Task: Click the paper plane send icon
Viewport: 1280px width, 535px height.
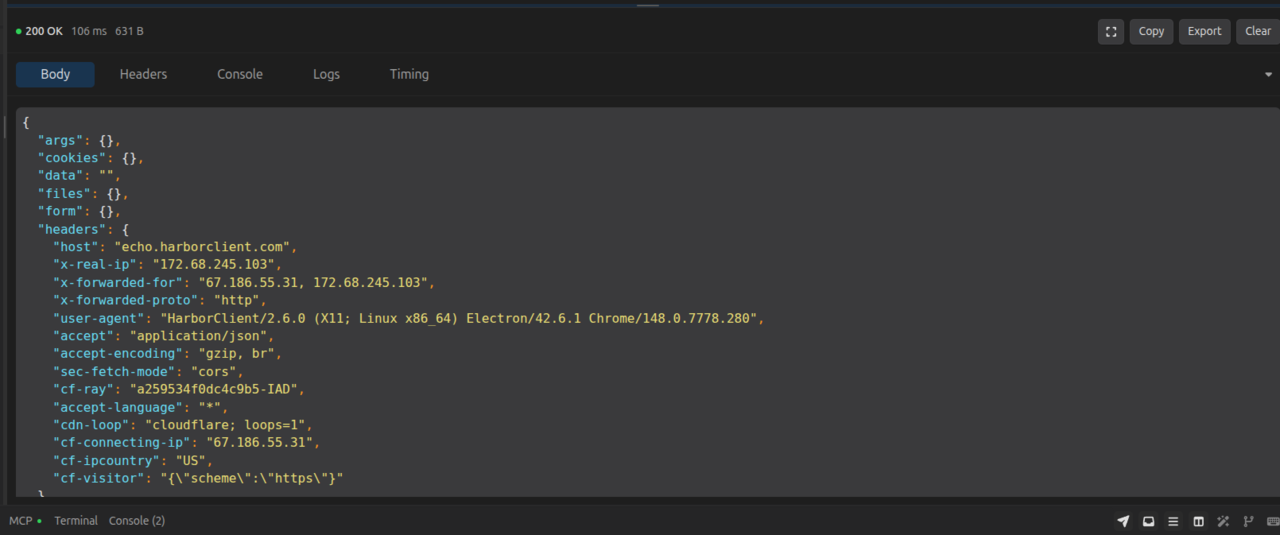Action: point(1123,521)
